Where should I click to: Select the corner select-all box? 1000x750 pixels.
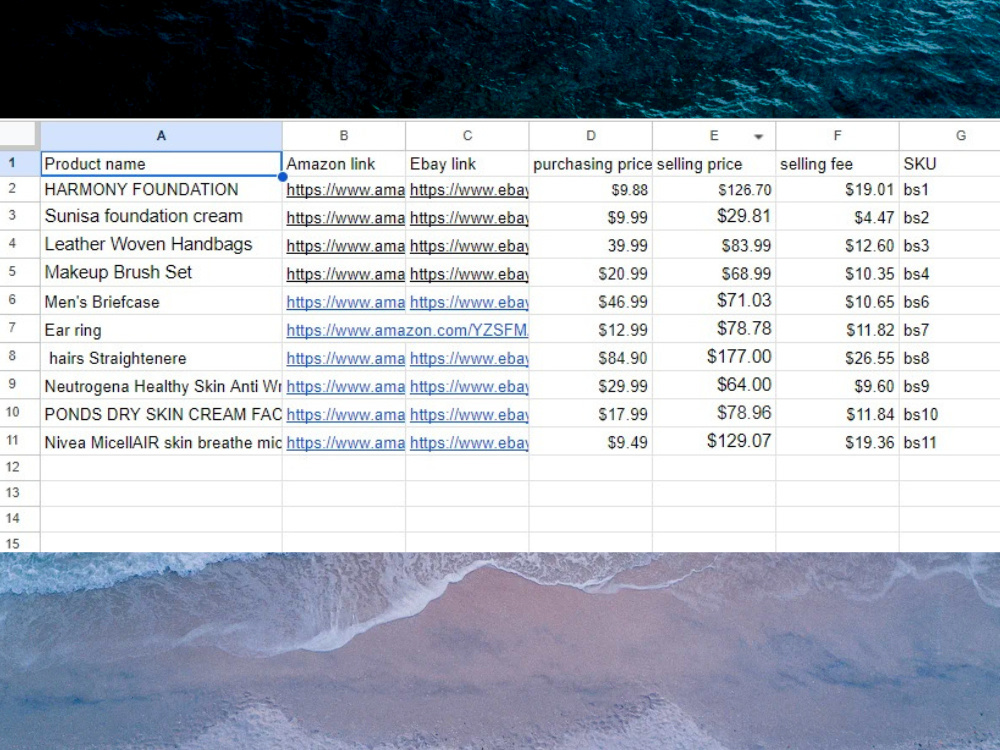click(x=18, y=134)
